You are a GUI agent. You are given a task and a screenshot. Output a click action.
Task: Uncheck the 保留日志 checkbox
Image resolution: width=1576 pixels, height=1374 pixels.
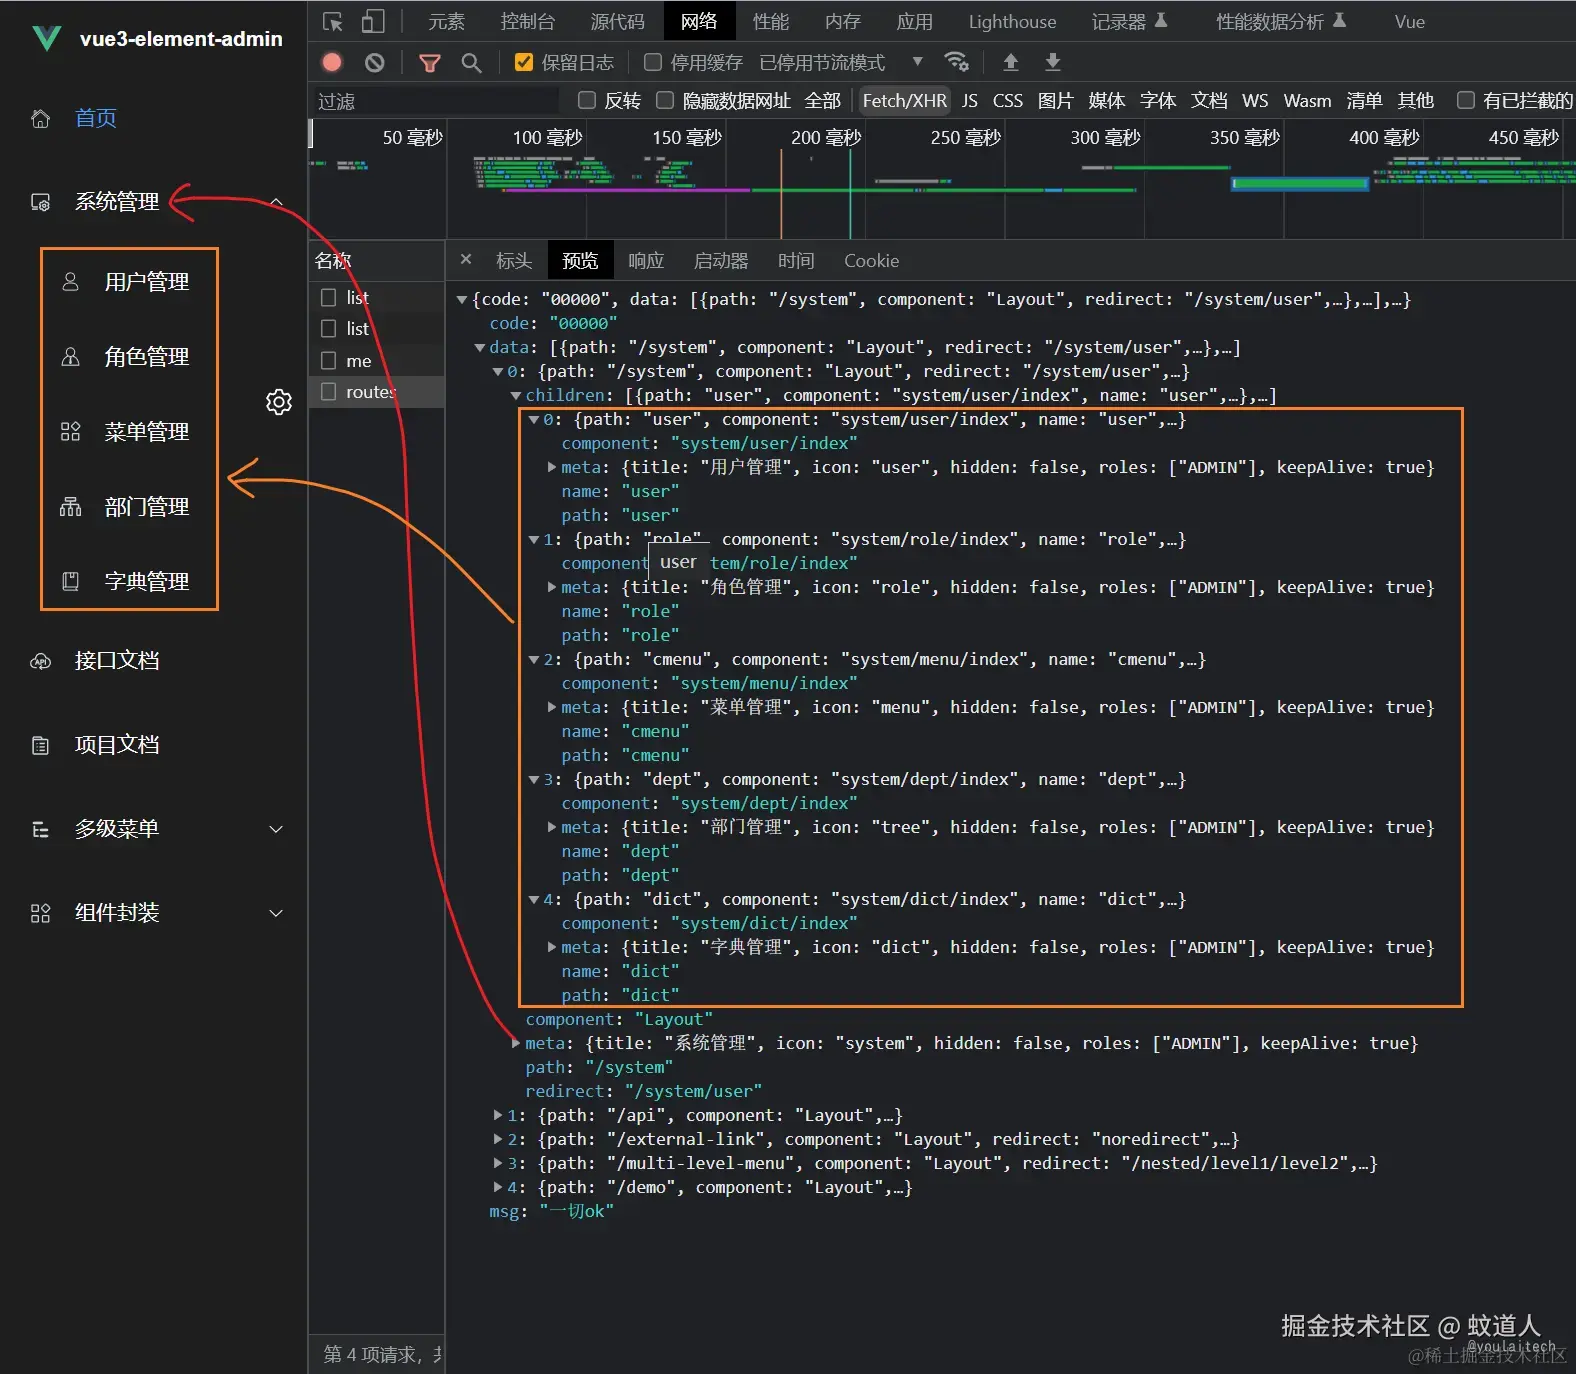pyautogui.click(x=523, y=62)
